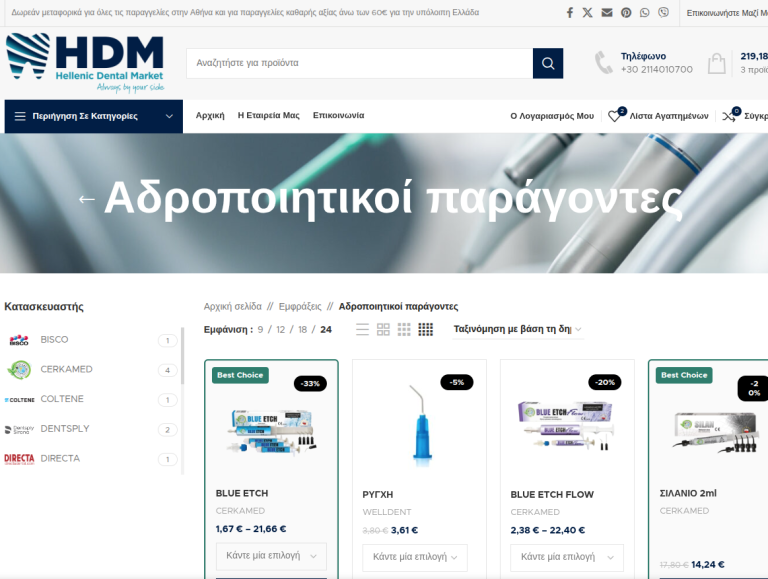Show 18 products per page

[302, 330]
